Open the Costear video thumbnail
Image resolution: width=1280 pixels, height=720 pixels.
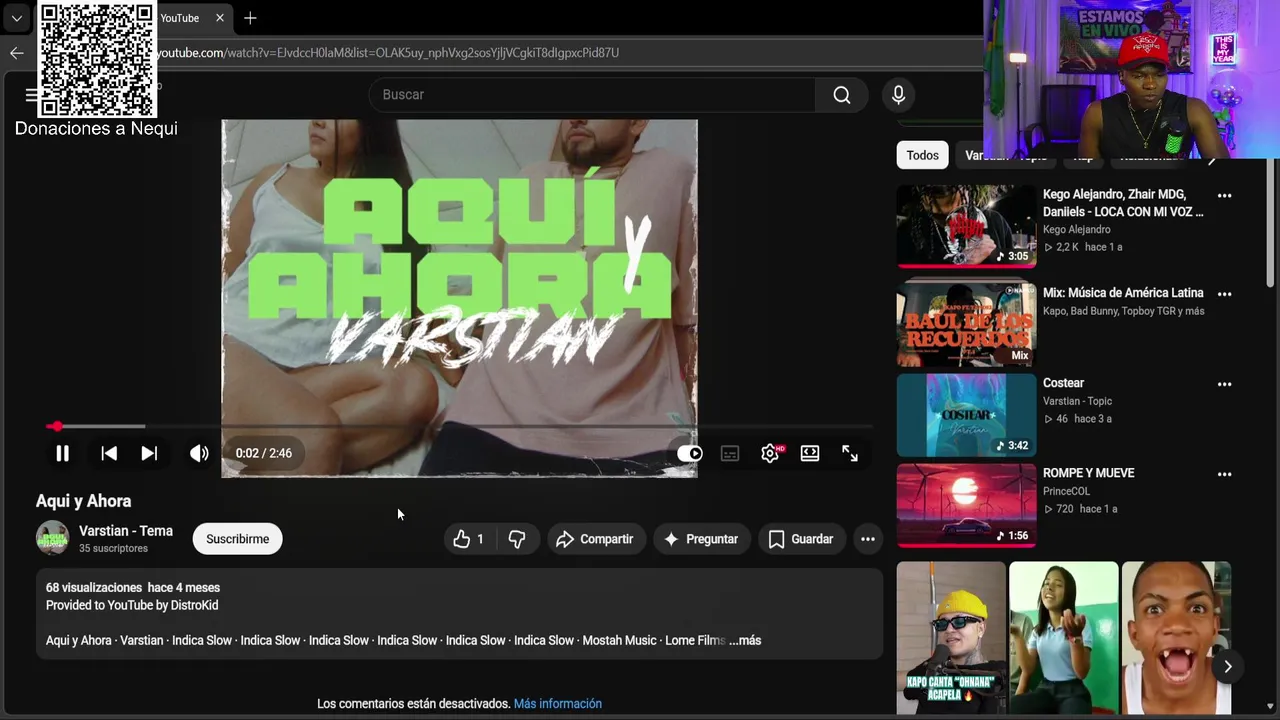[966, 415]
